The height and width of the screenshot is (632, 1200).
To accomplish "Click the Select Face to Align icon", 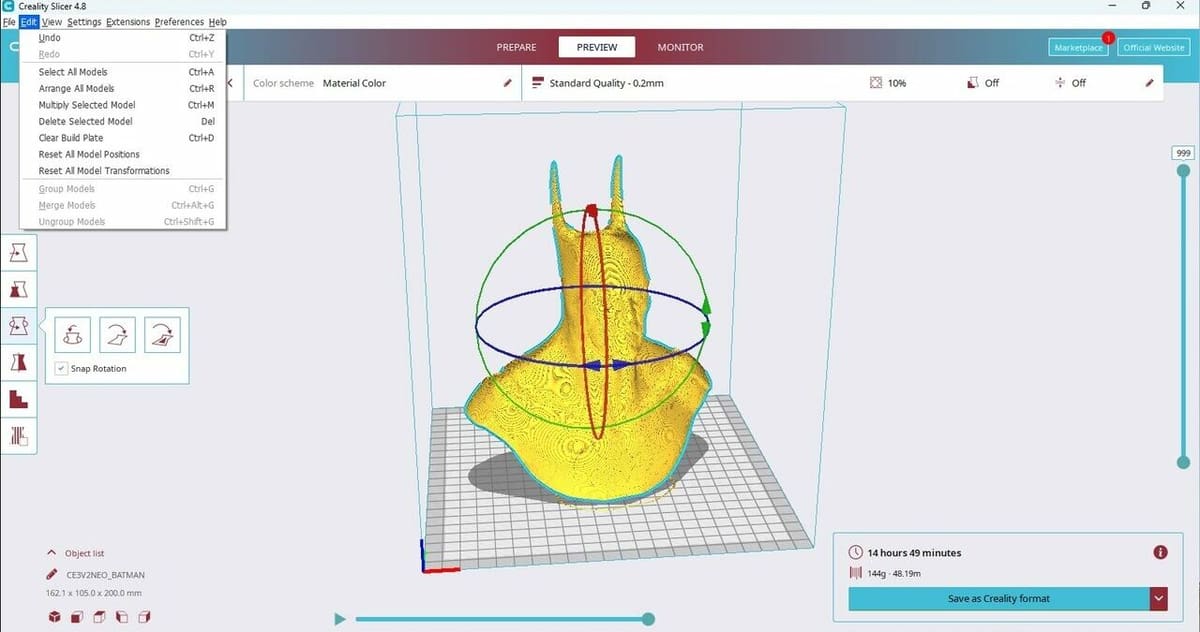I will (163, 334).
